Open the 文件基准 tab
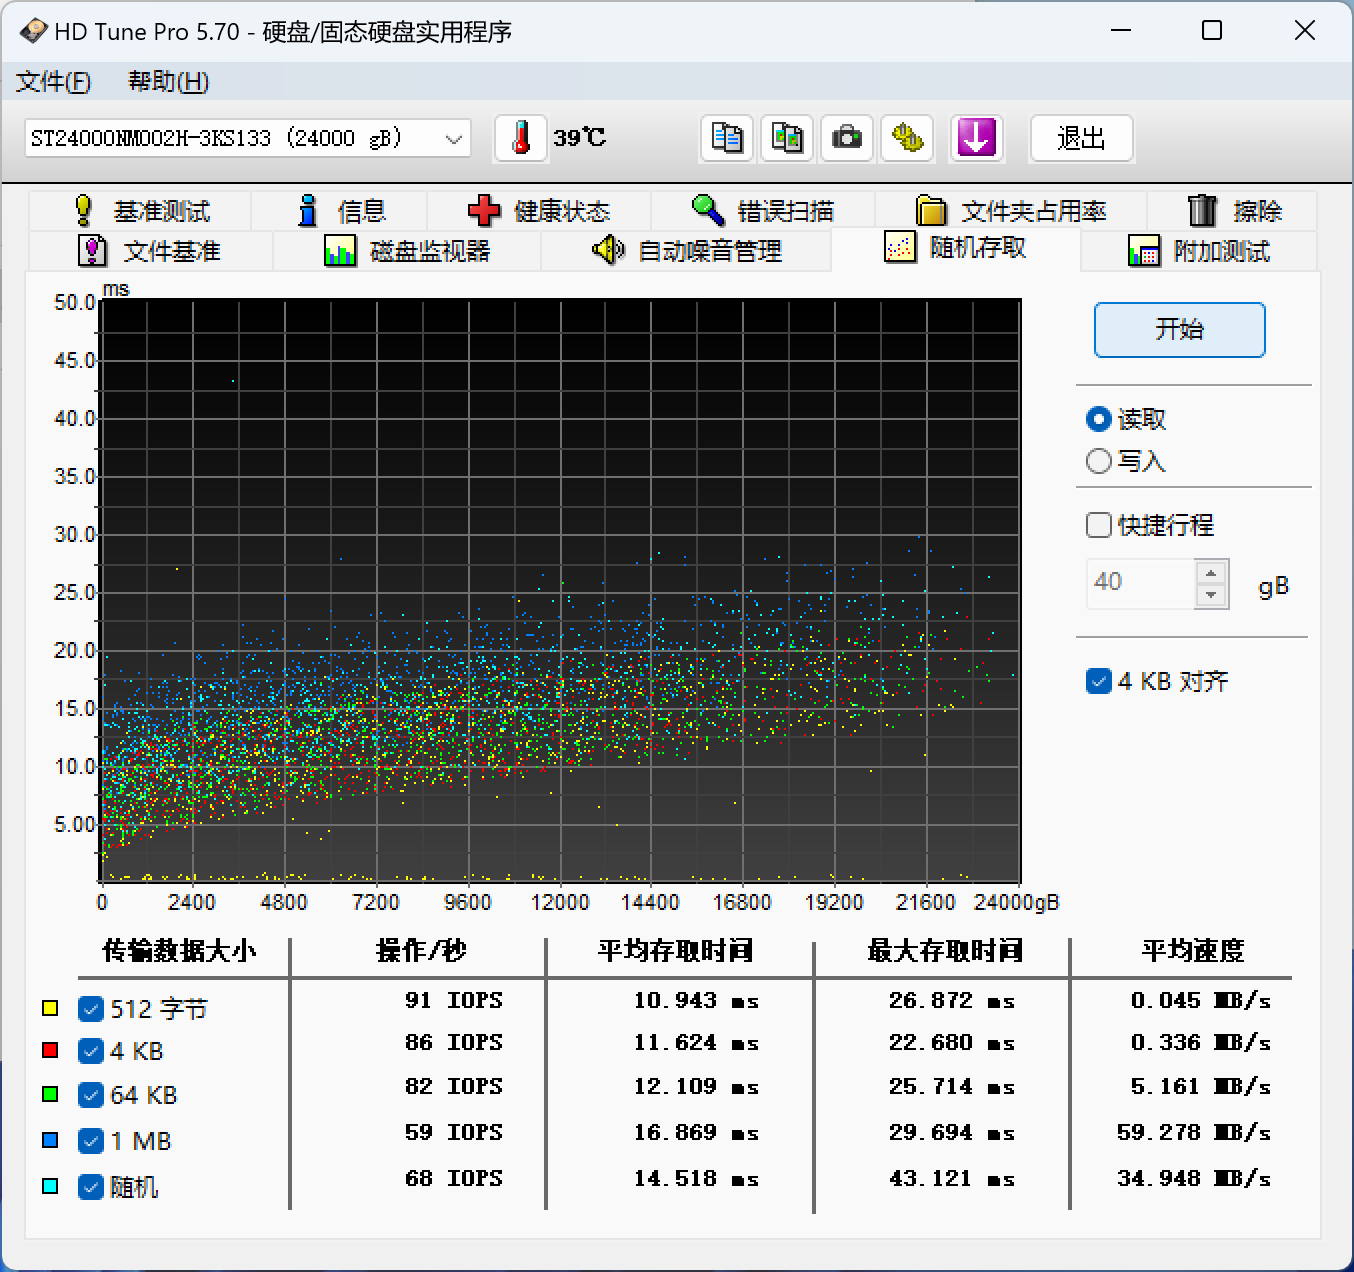Viewport: 1354px width, 1272px height. pos(150,251)
